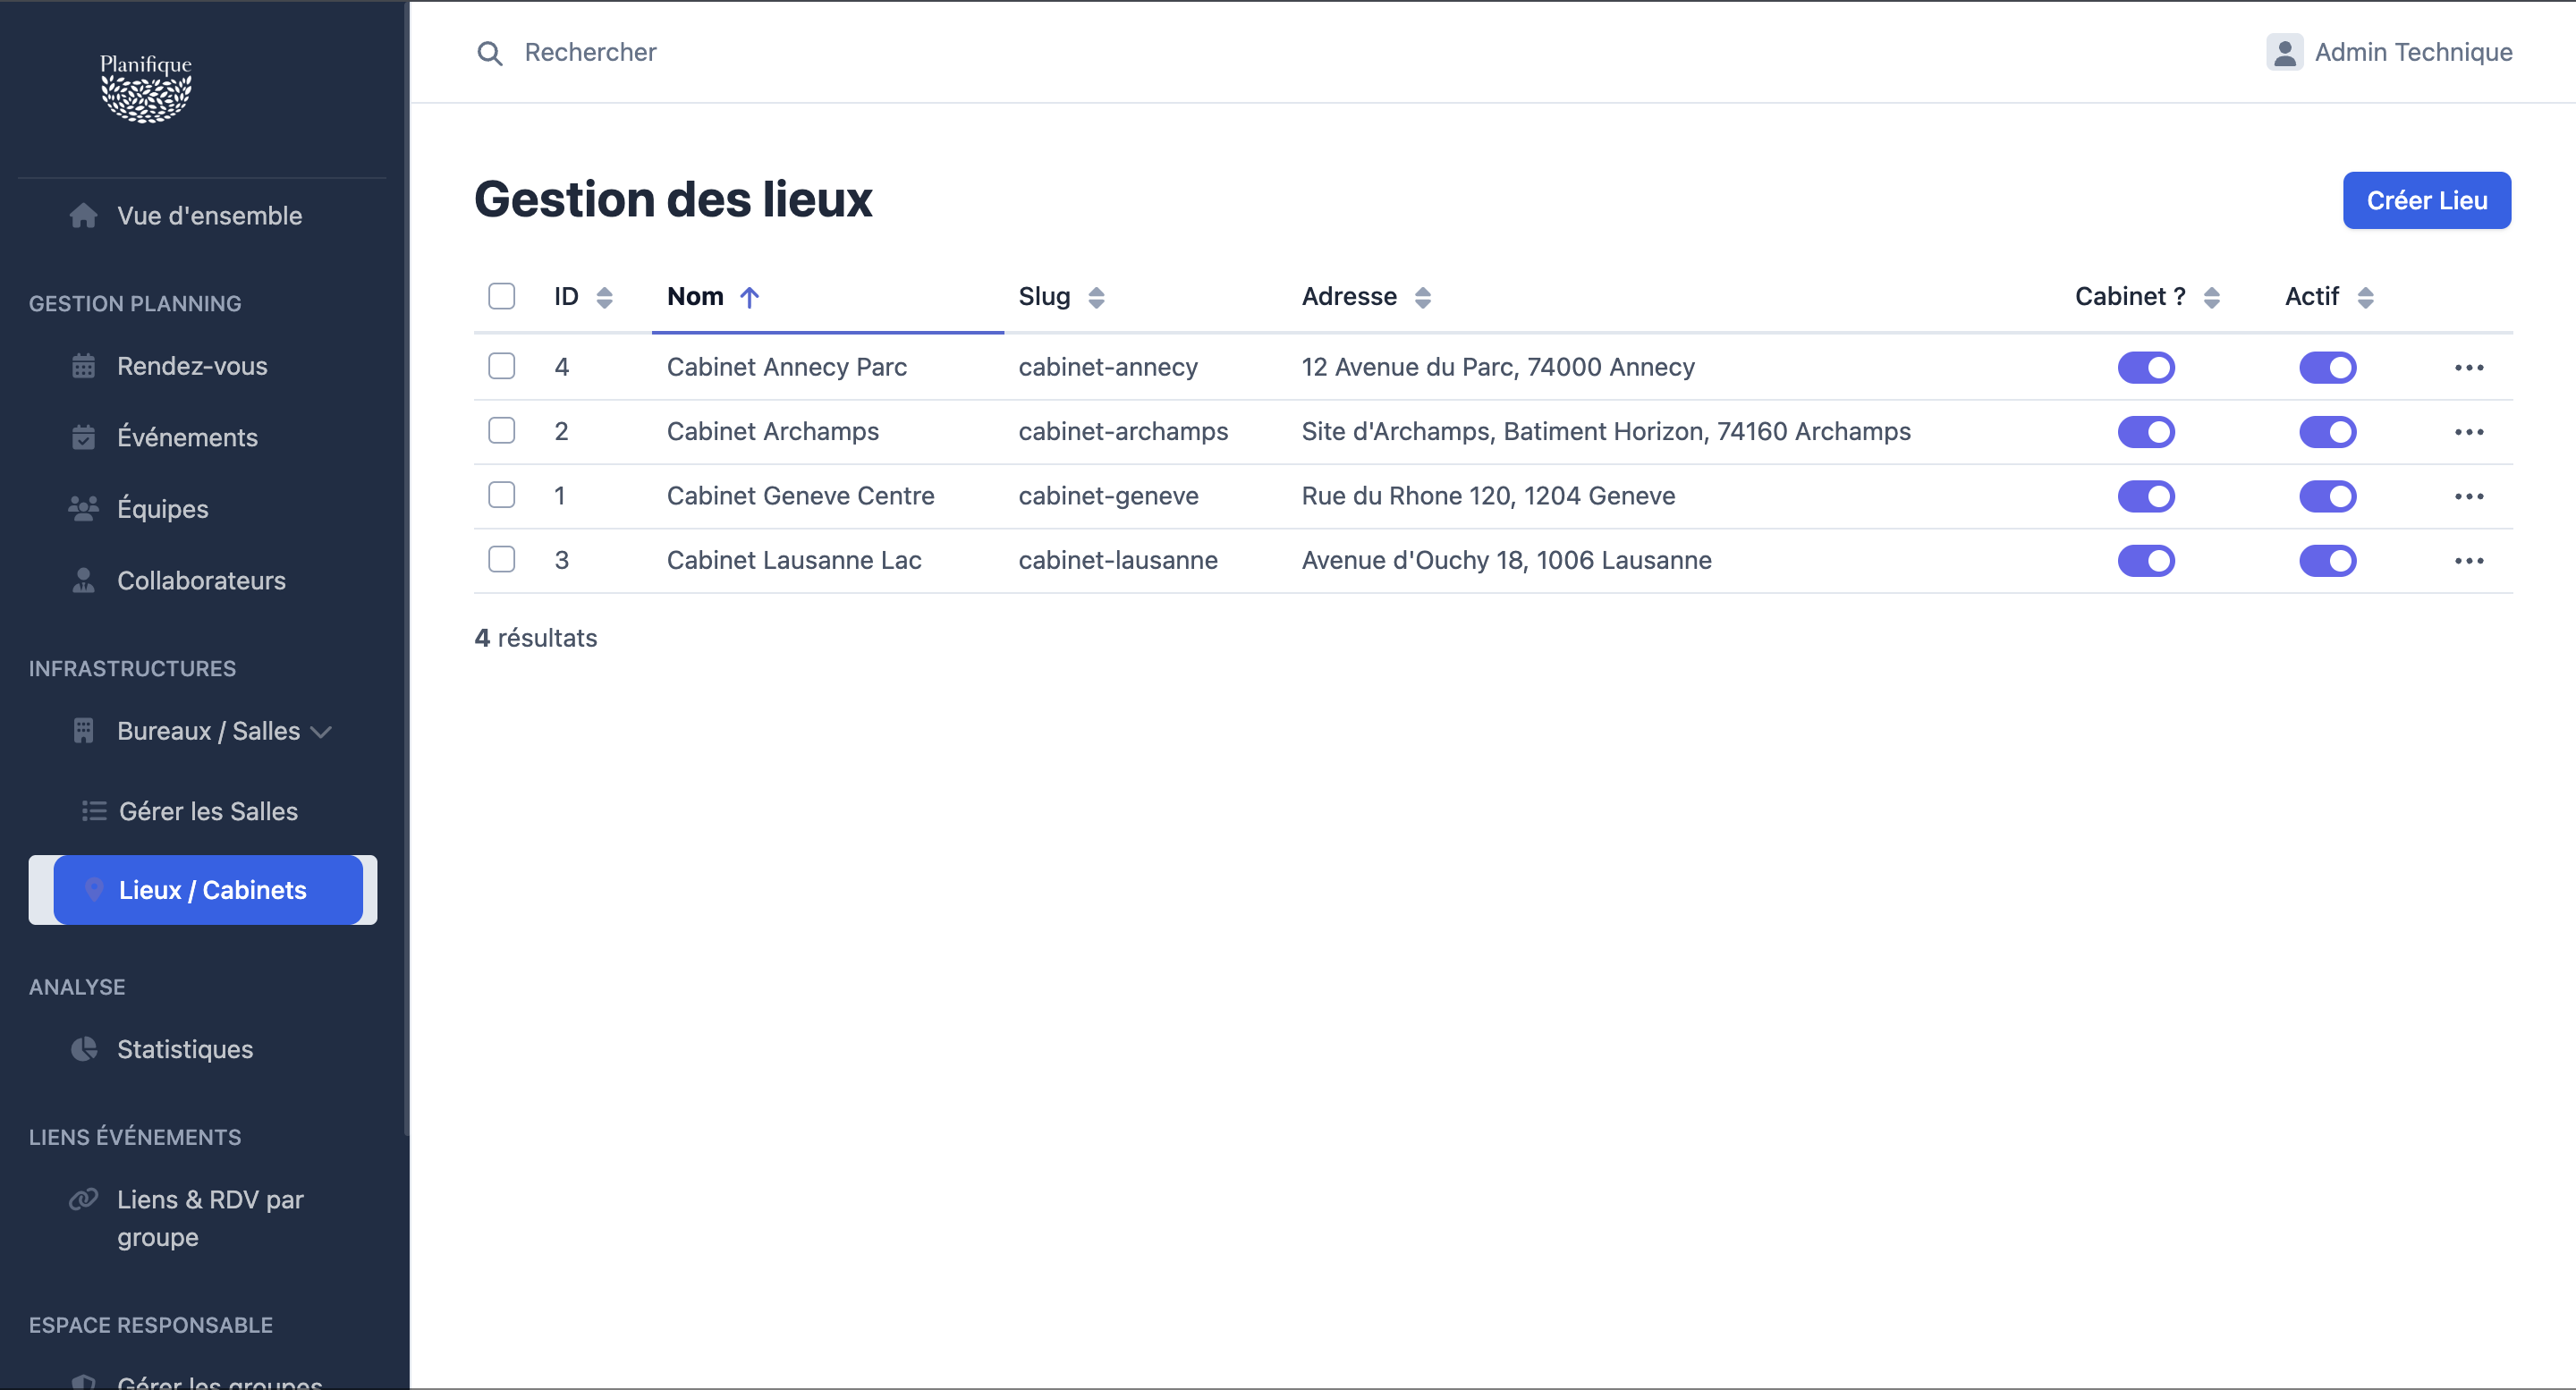Click the Créer Lieu button
Screen dimensions: 2576x1390
pos(2426,200)
